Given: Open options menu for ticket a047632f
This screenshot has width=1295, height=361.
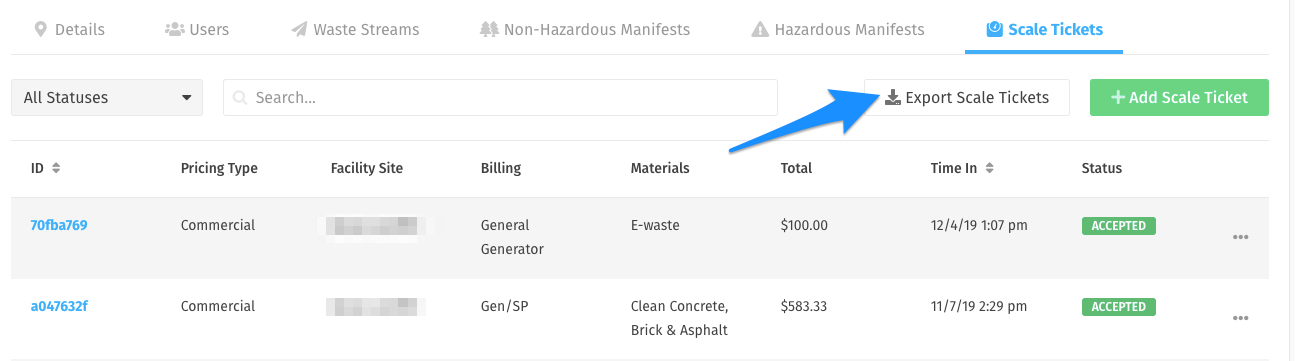Looking at the screenshot, I should click(x=1241, y=318).
